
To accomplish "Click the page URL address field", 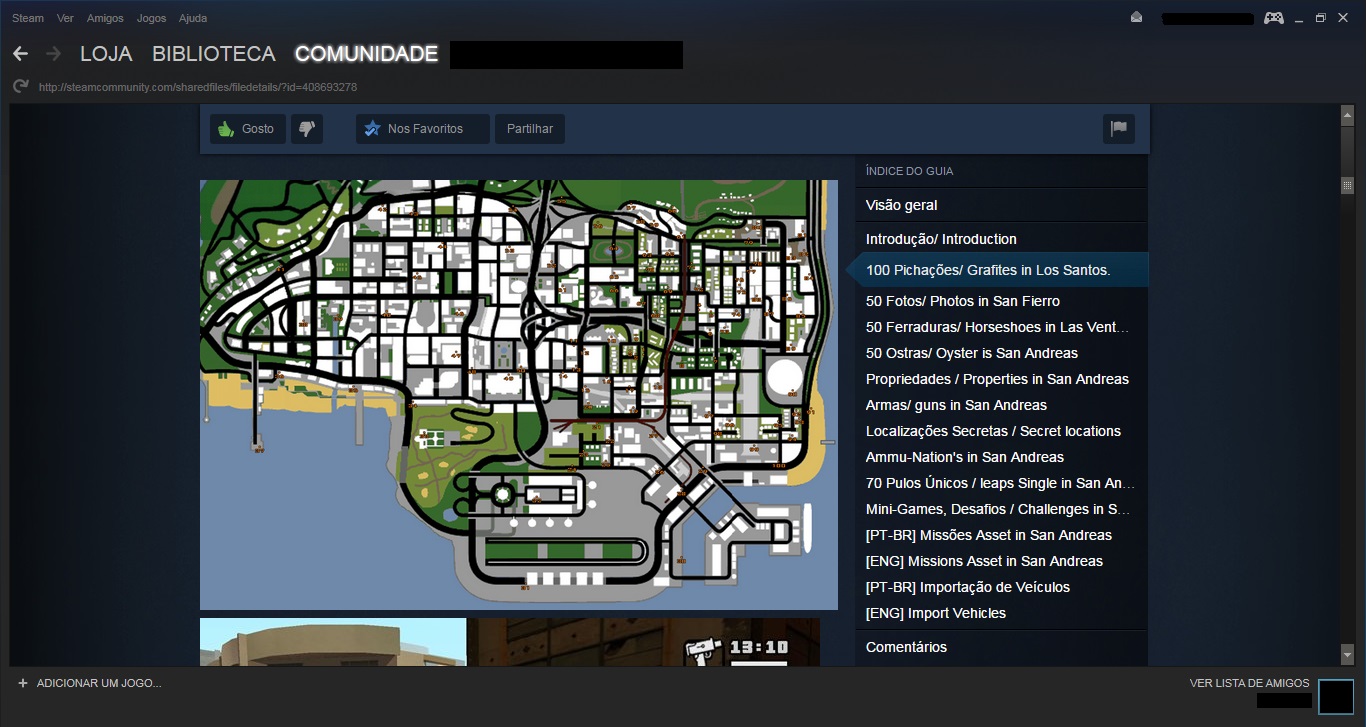I will [198, 87].
